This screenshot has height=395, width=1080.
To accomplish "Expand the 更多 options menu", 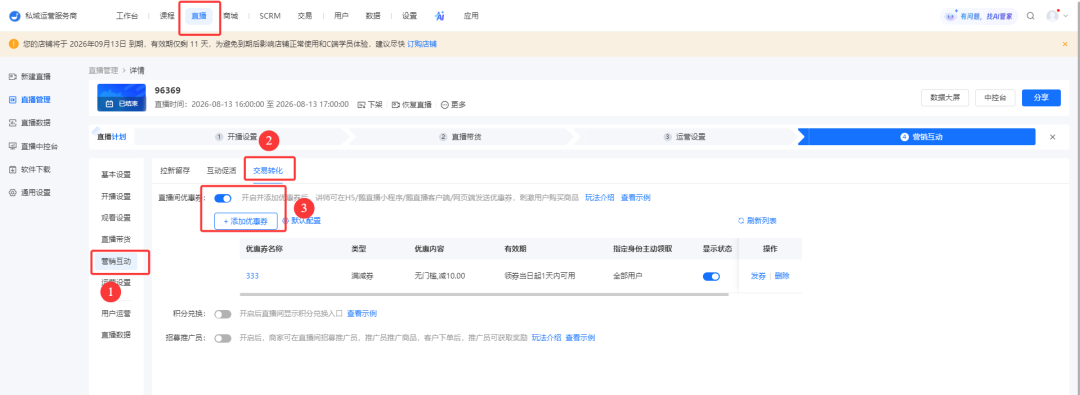I will (453, 105).
